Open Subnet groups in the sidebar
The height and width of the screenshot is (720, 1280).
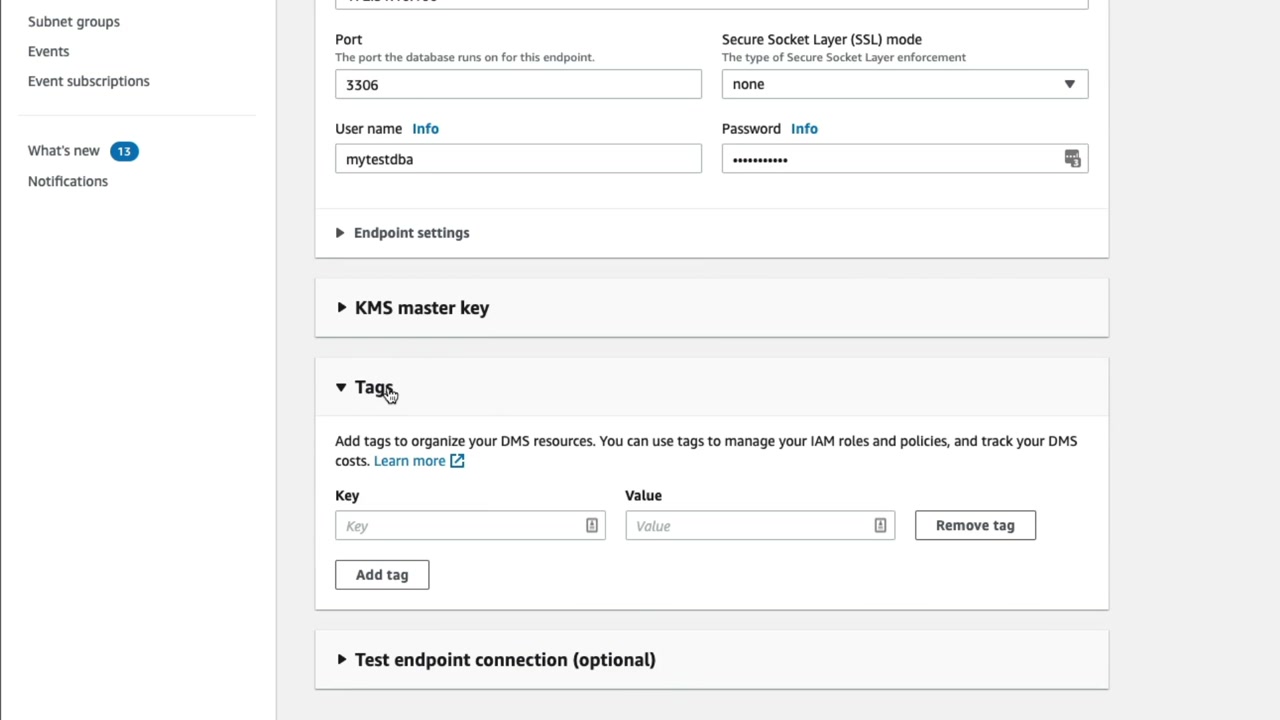coord(74,21)
